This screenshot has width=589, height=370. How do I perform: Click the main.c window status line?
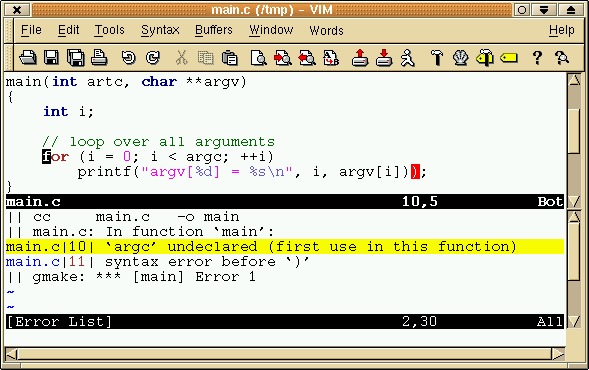(285, 202)
